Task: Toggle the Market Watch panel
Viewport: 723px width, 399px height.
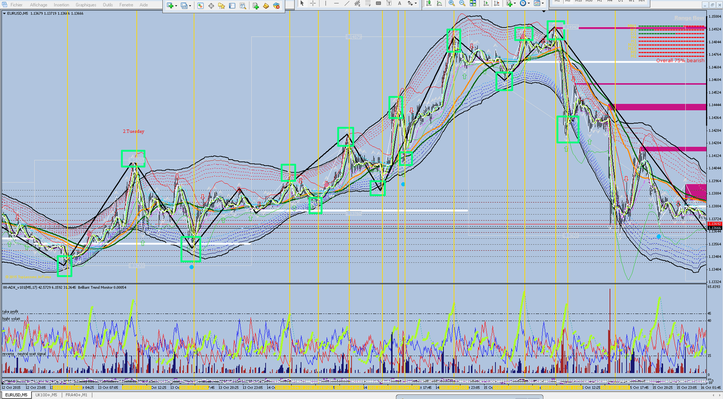Action: pos(200,6)
